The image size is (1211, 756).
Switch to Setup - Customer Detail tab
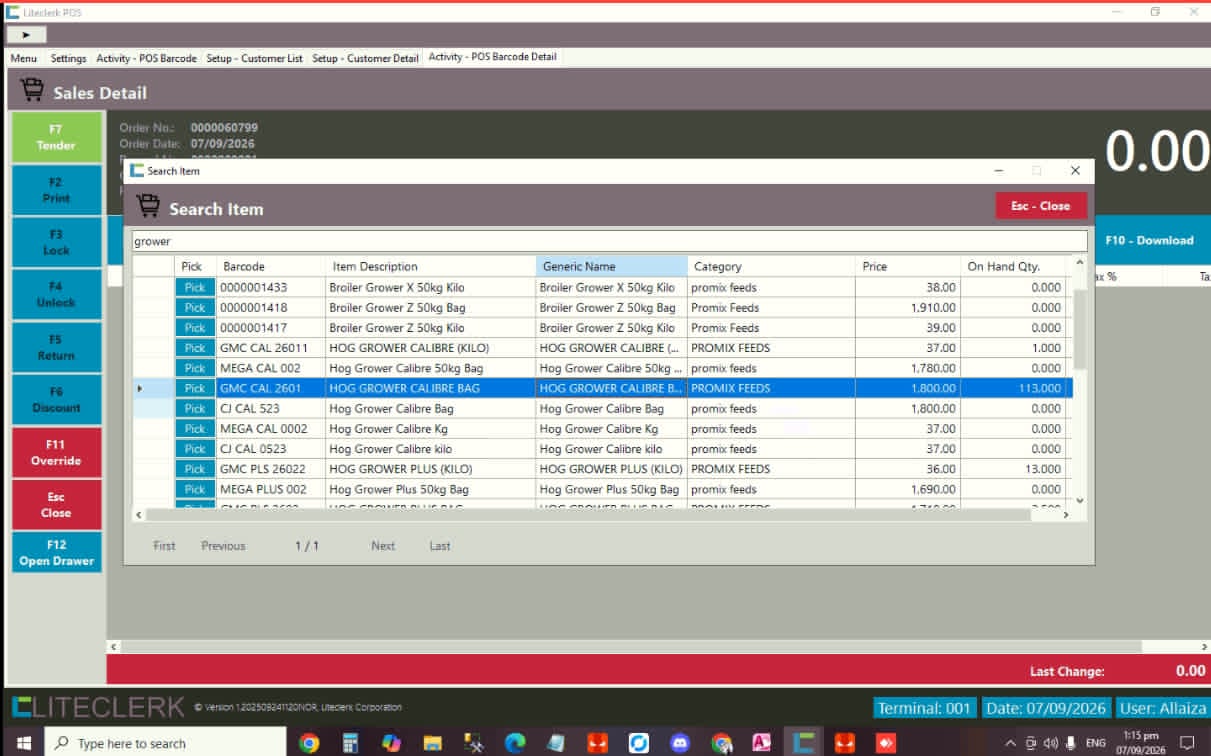(365, 58)
